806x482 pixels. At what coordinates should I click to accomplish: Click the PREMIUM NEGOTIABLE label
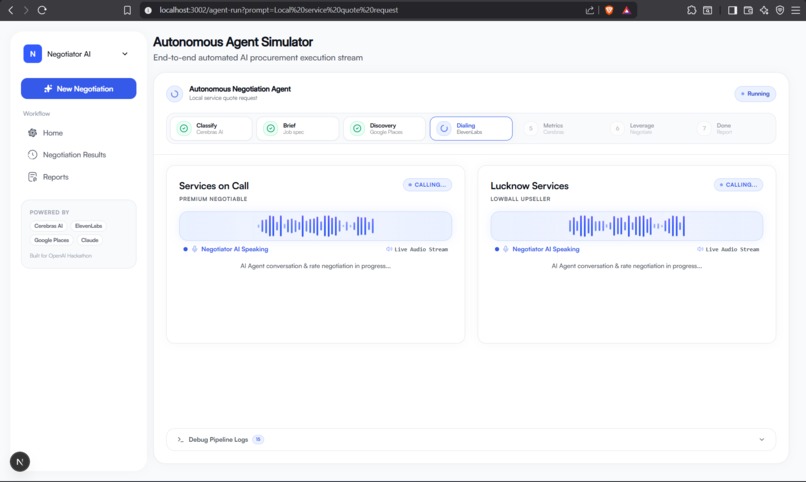click(213, 199)
